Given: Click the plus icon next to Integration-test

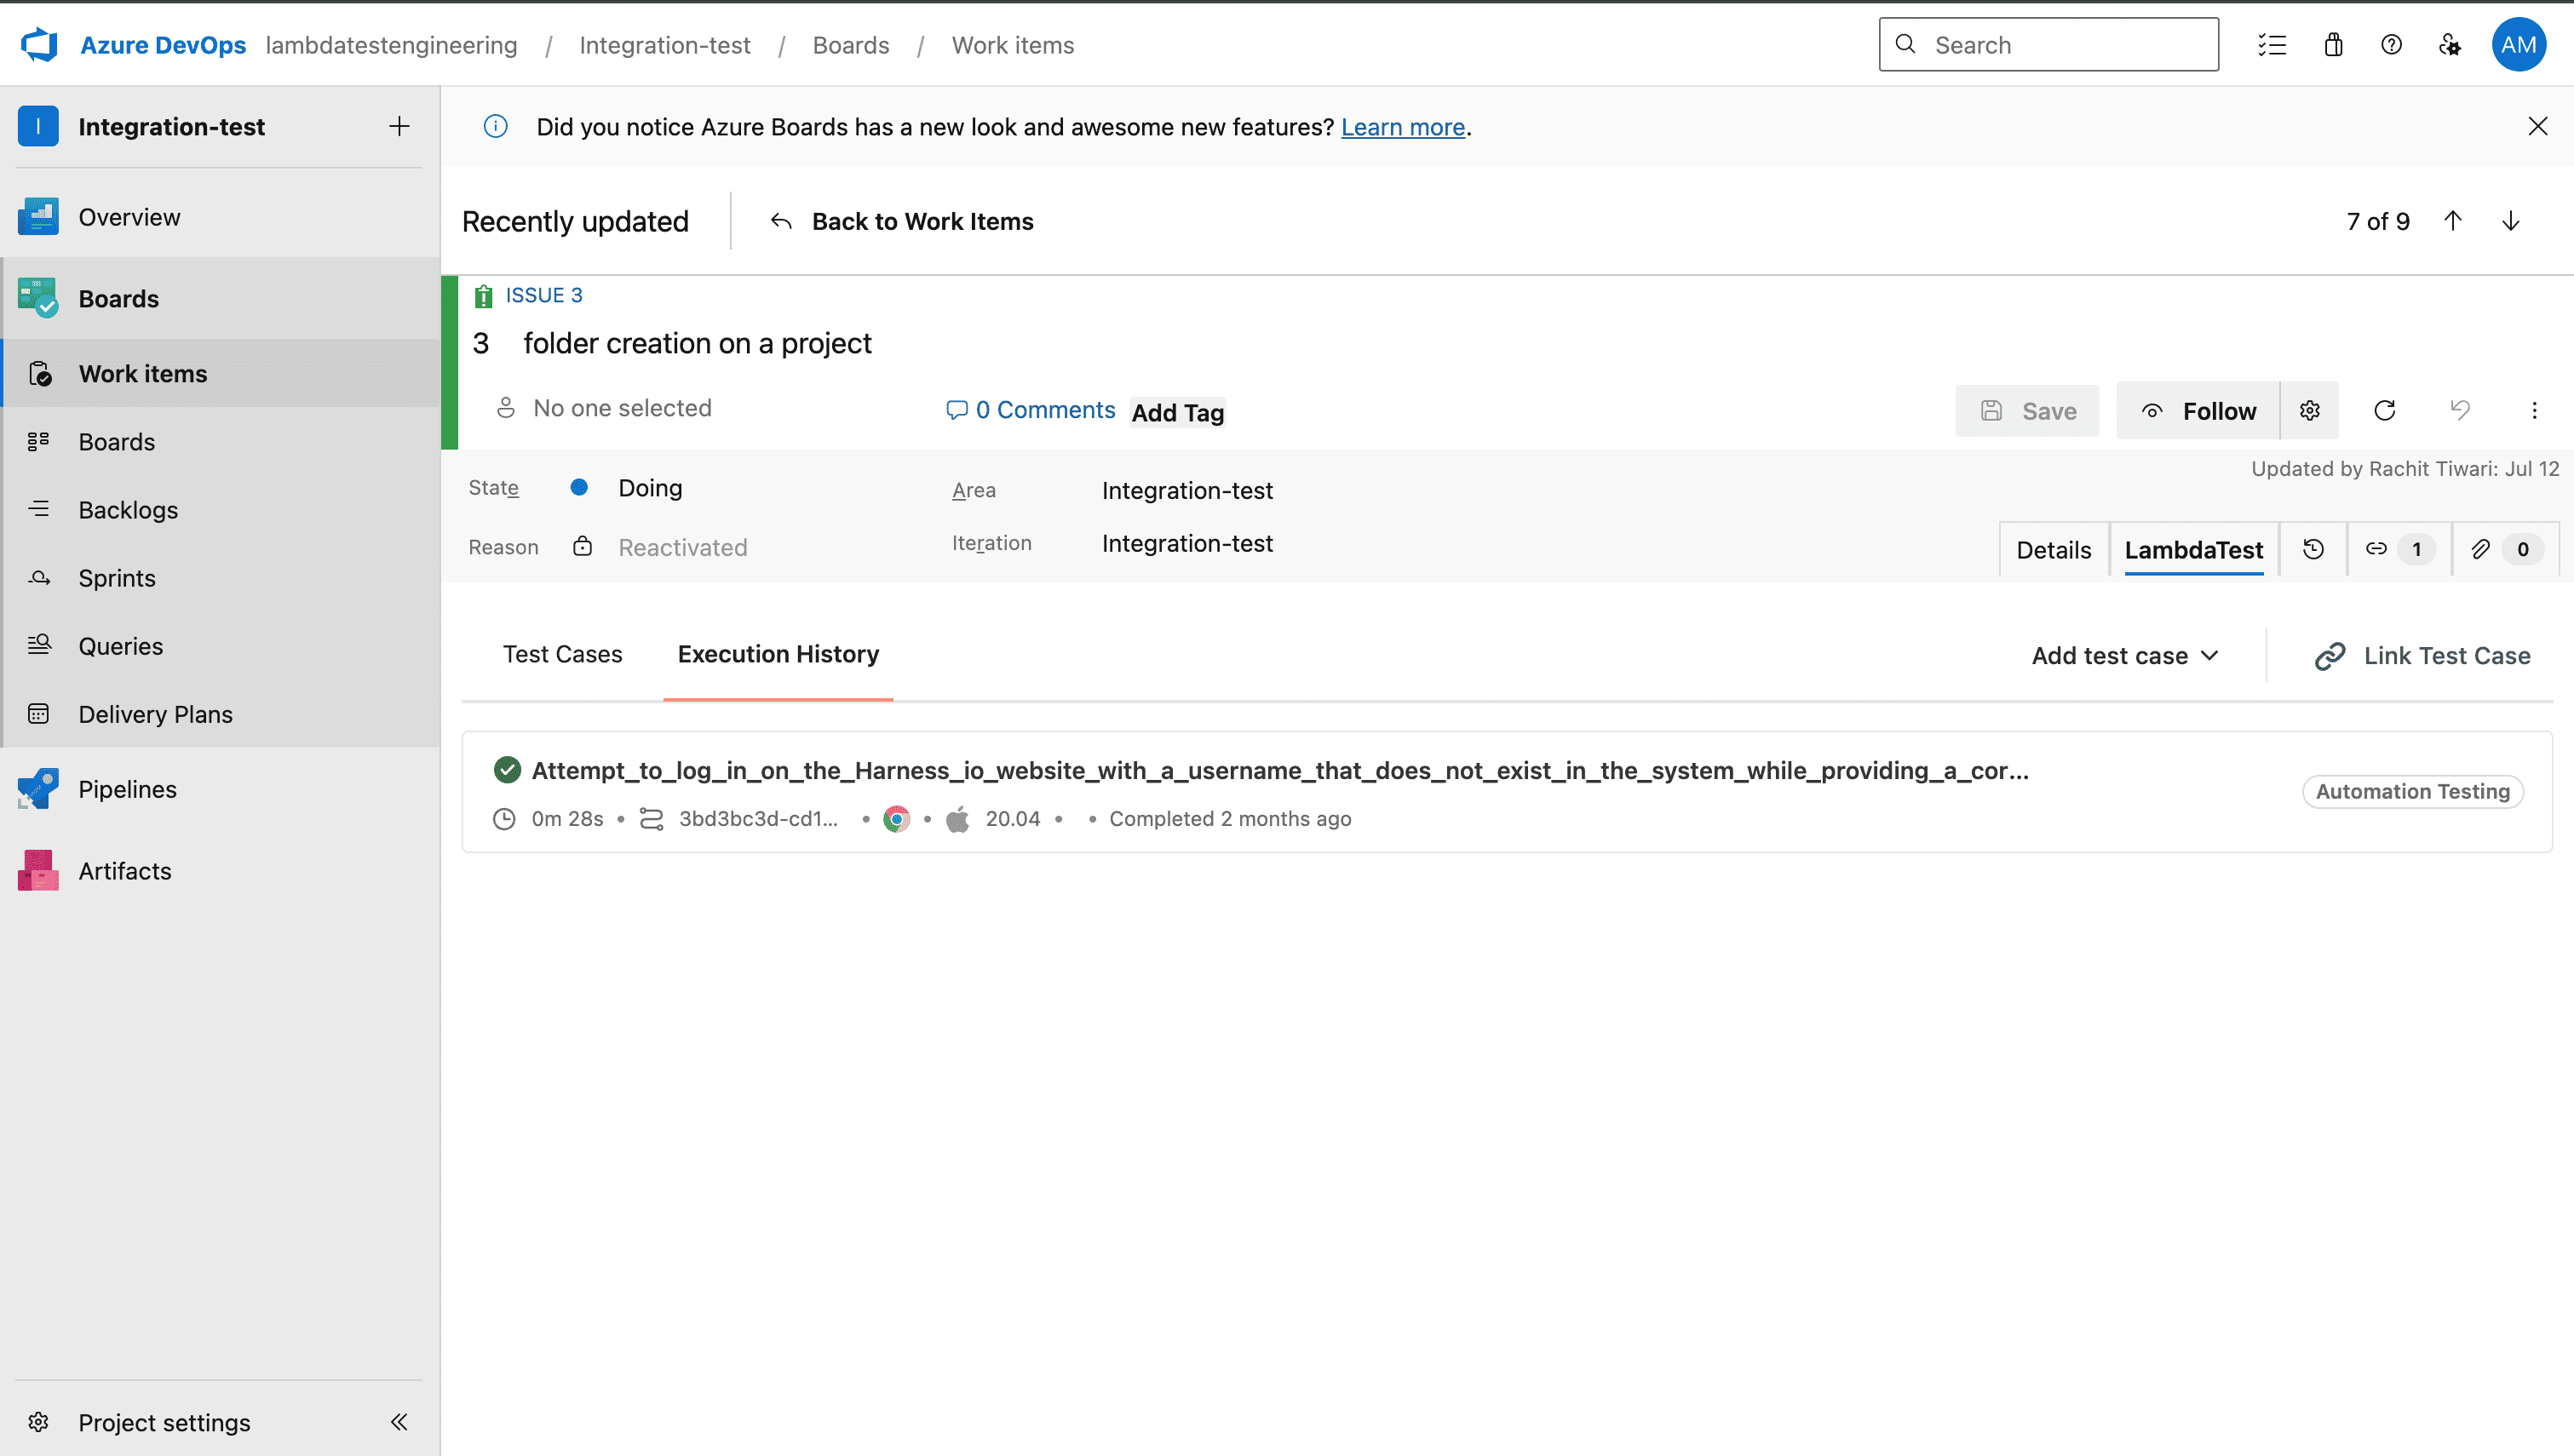Looking at the screenshot, I should pos(399,126).
